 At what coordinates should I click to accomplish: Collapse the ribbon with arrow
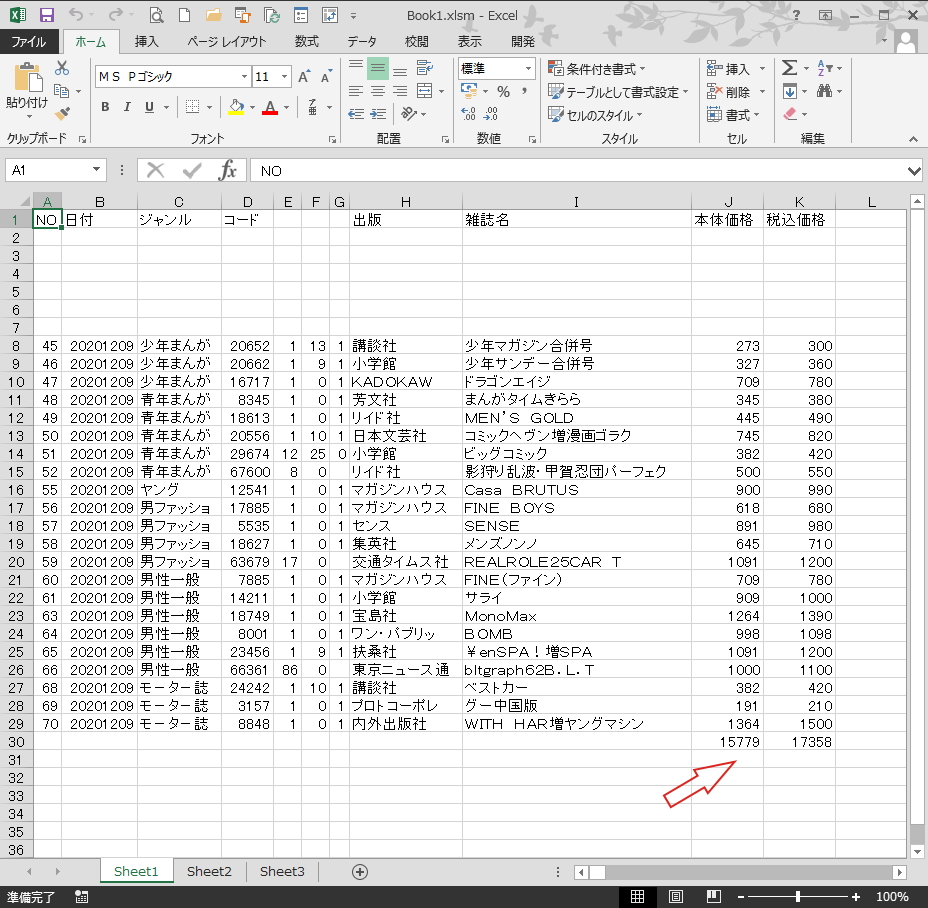click(x=913, y=139)
